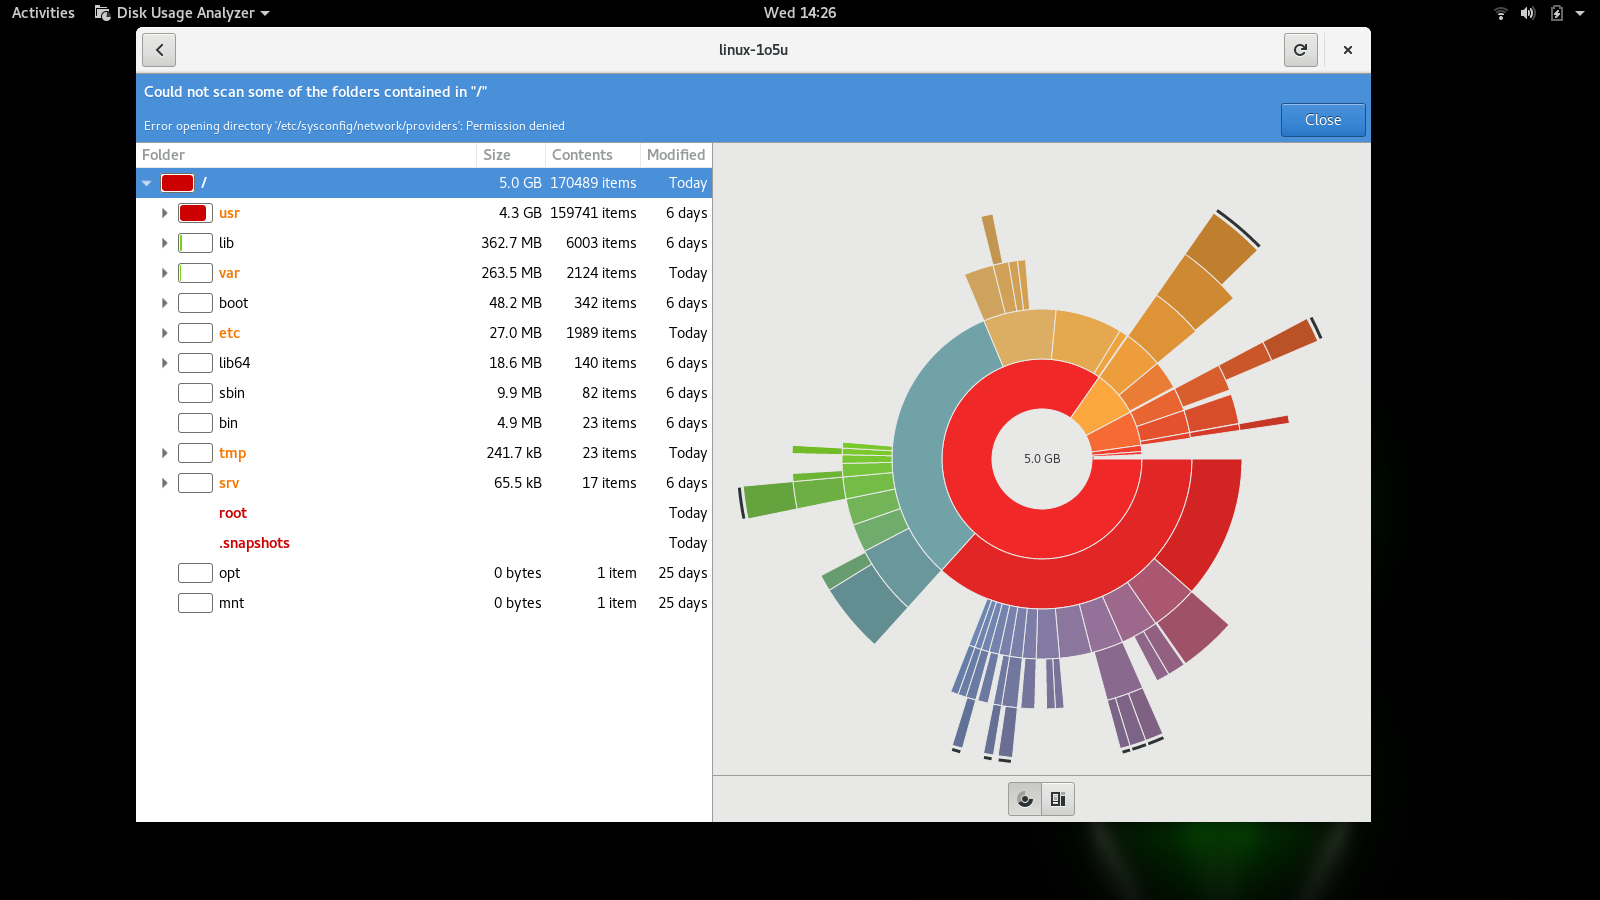Viewport: 1600px width, 900px height.
Task: Click the rescan refresh icon
Action: (x=1300, y=50)
